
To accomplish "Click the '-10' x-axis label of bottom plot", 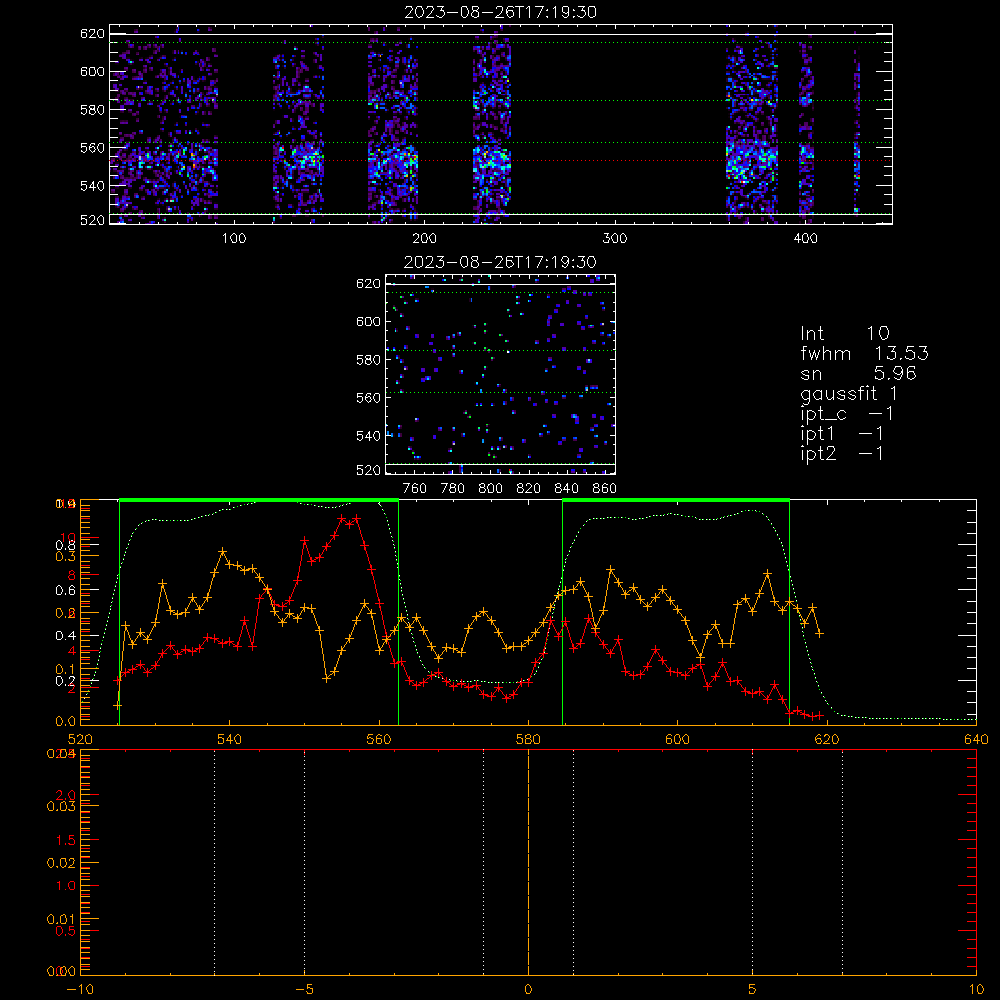I will pyautogui.click(x=80, y=989).
